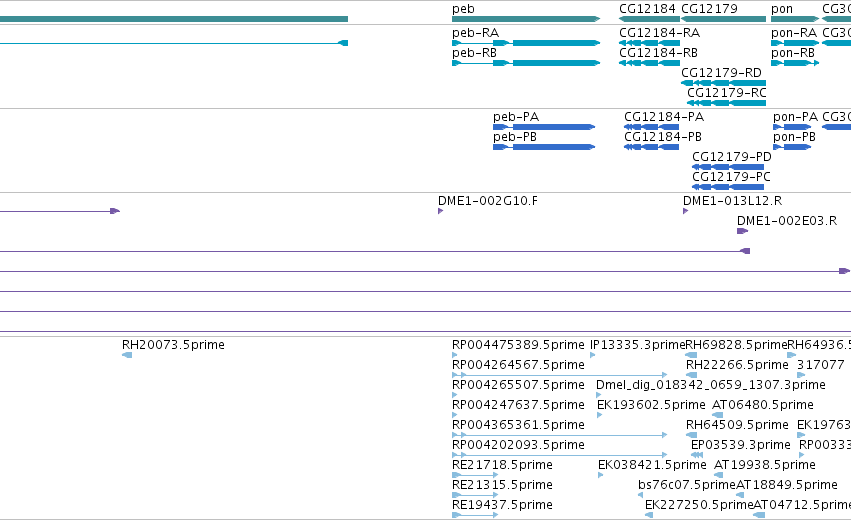851x520 pixels.
Task: Open the RE19437.5prime EST label
Action: [503, 505]
